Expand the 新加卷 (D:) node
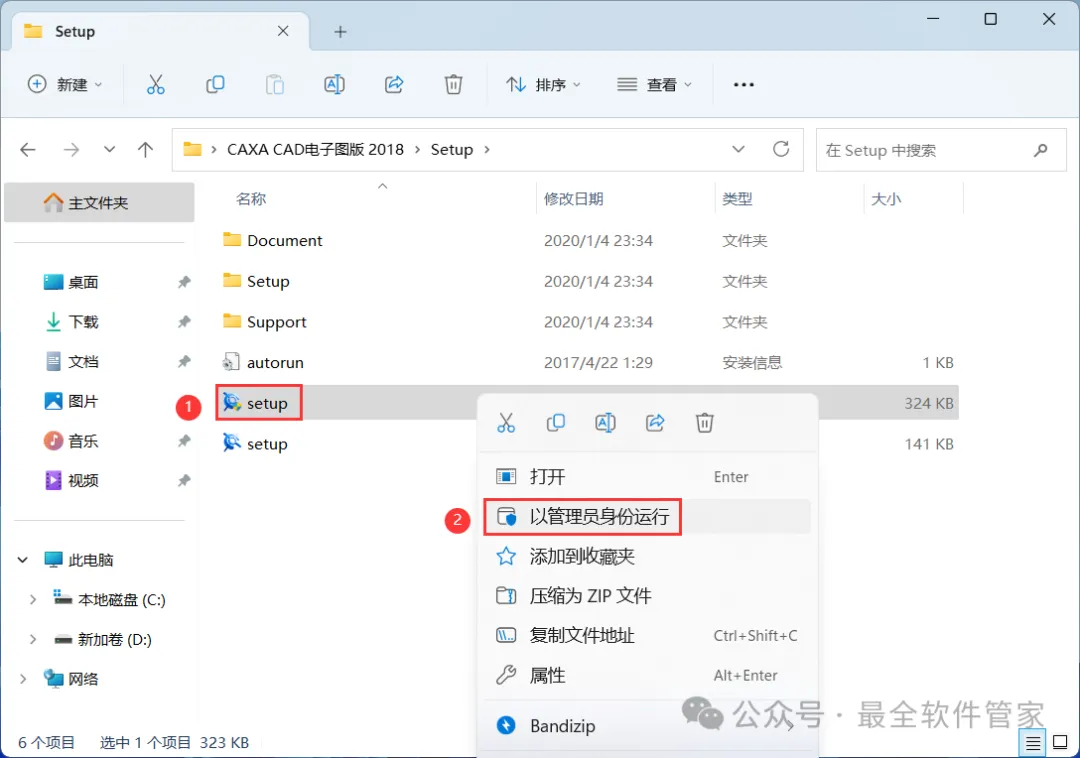1080x758 pixels. click(32, 640)
